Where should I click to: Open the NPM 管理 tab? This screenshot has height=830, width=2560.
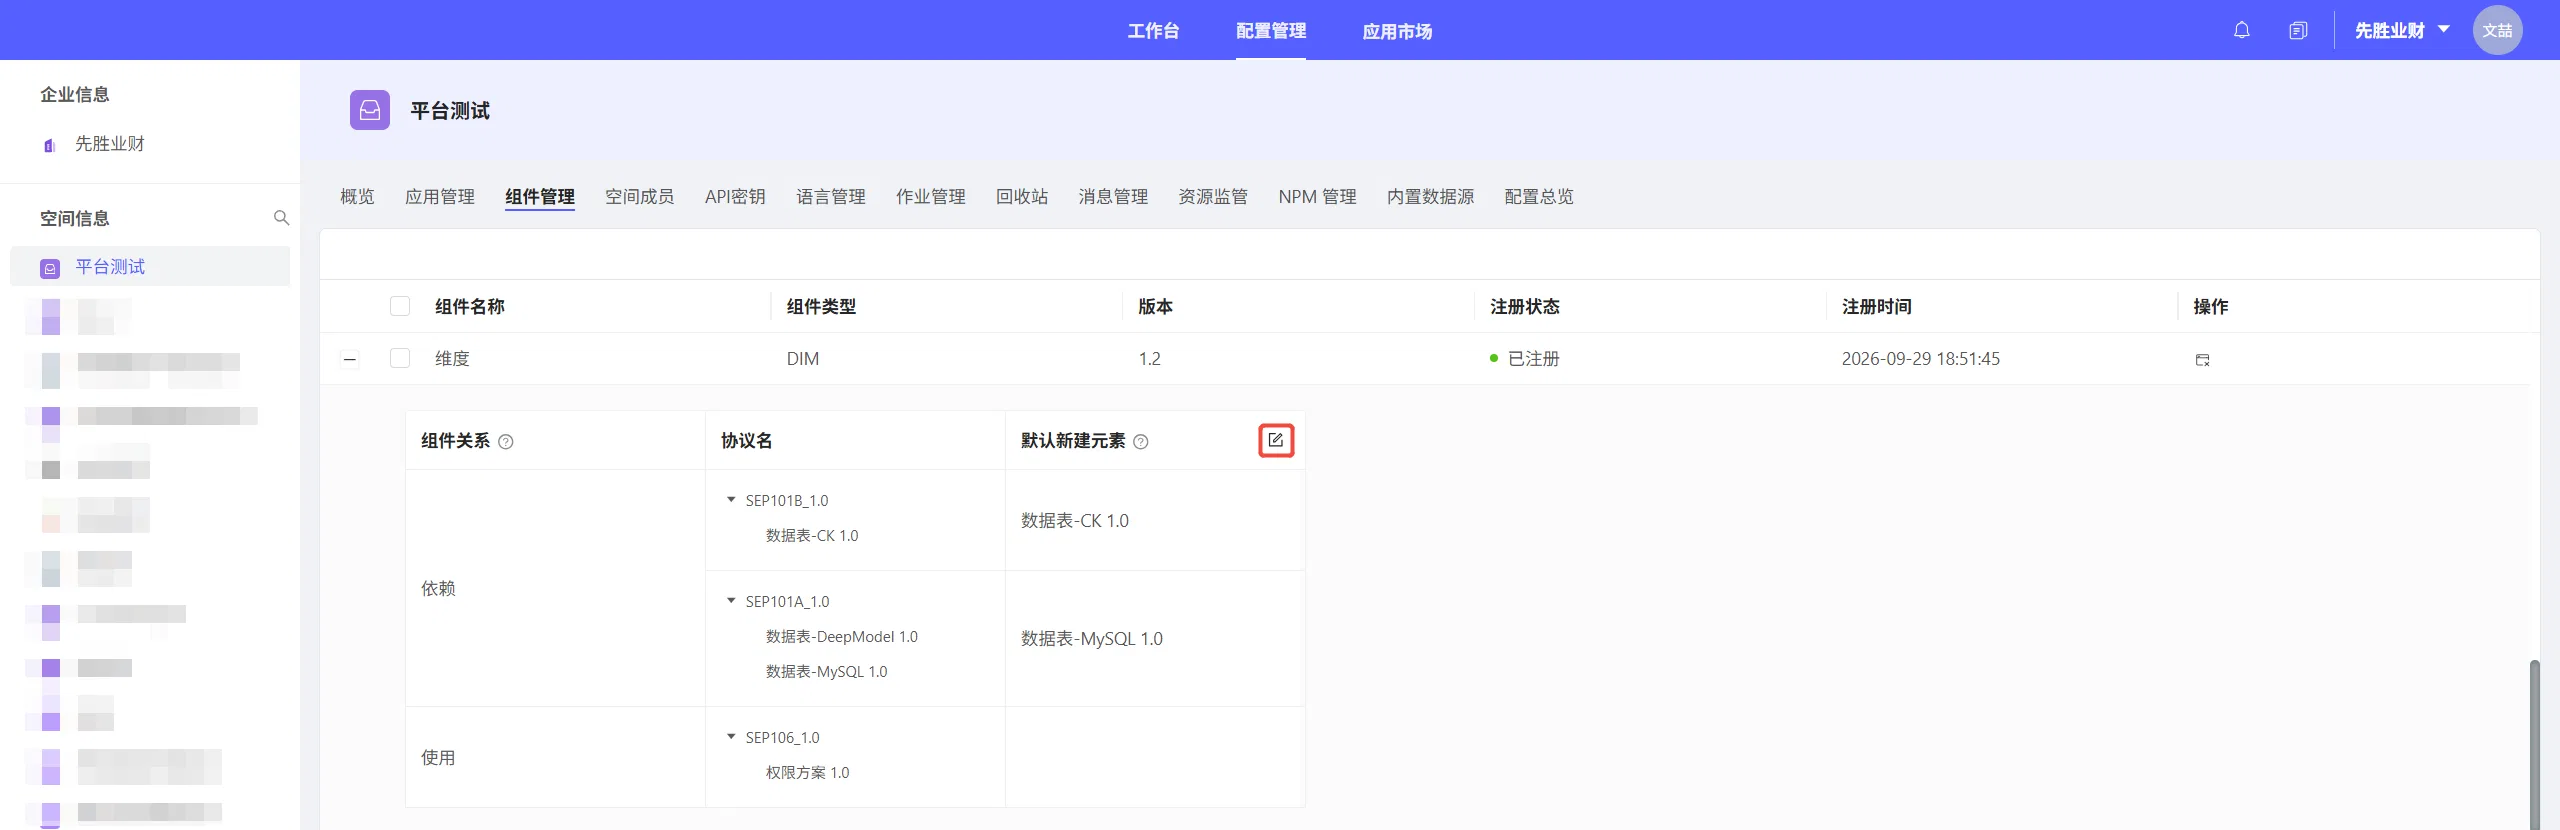1317,197
